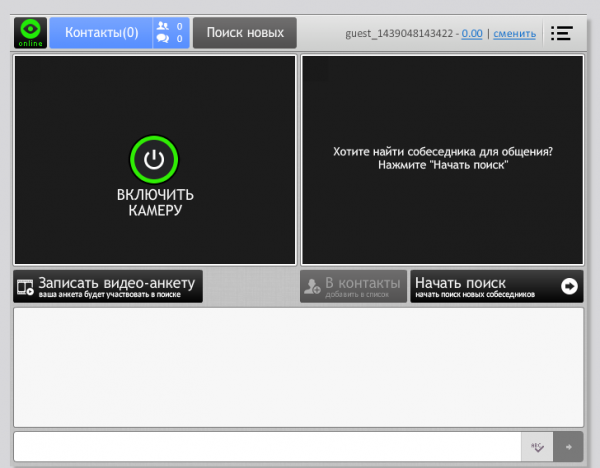Click the 0.00 balance link

tap(472, 34)
